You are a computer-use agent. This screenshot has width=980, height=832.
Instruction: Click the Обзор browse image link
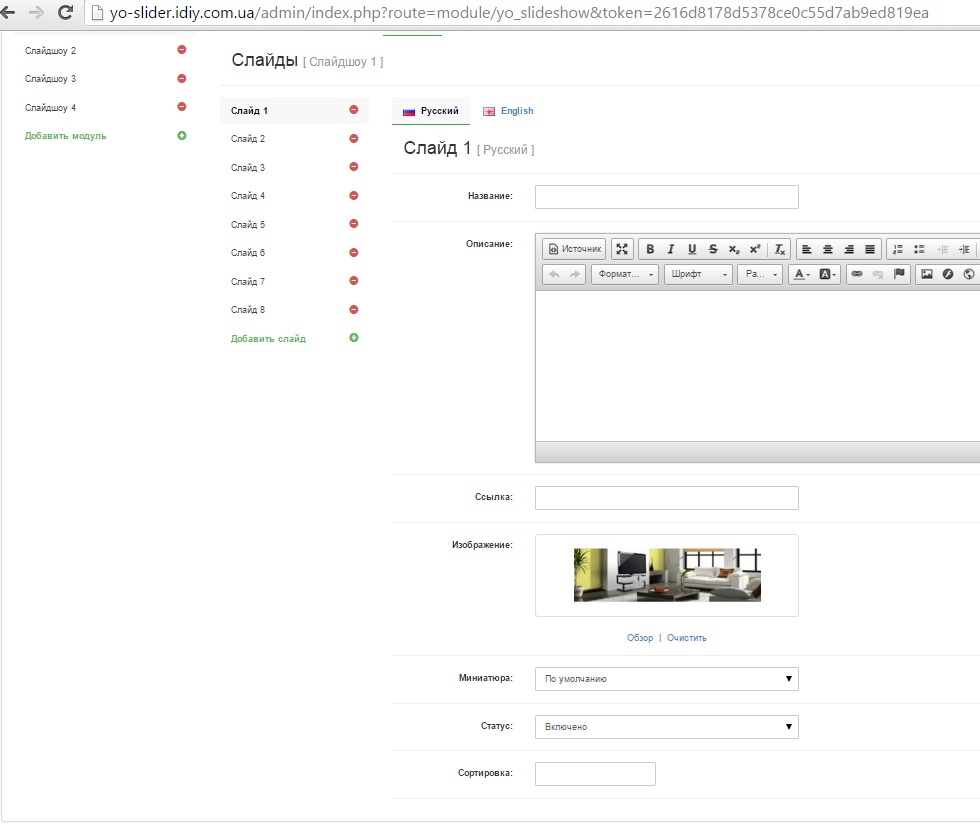pos(640,638)
